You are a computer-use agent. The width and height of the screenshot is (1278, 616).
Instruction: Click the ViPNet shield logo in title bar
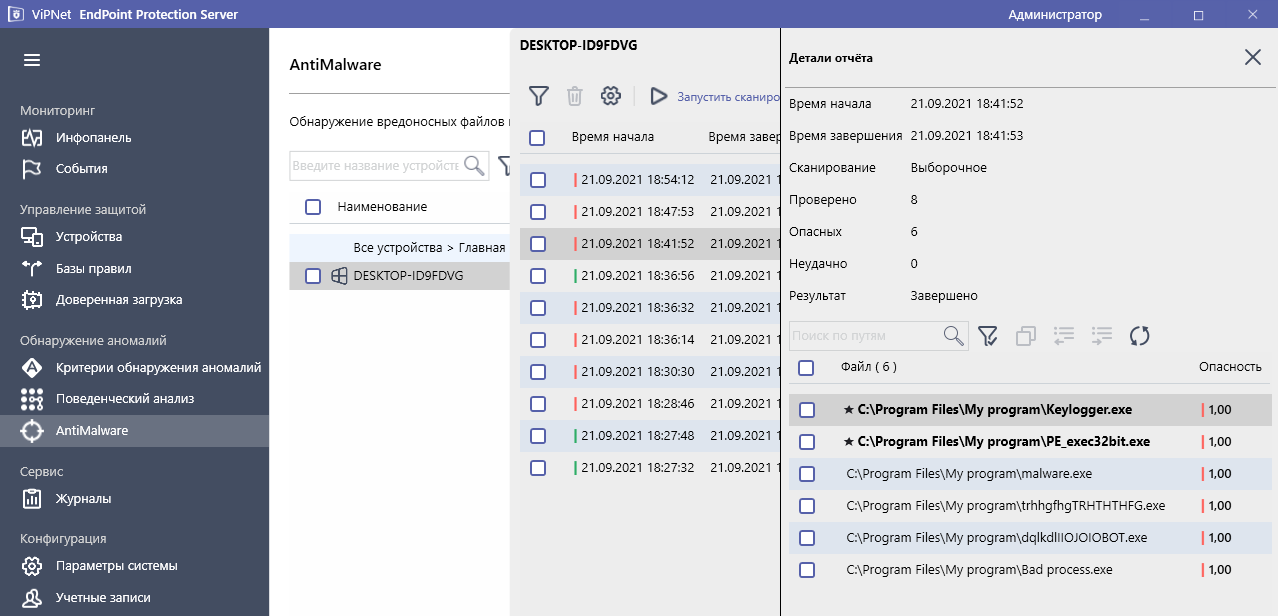[x=18, y=15]
